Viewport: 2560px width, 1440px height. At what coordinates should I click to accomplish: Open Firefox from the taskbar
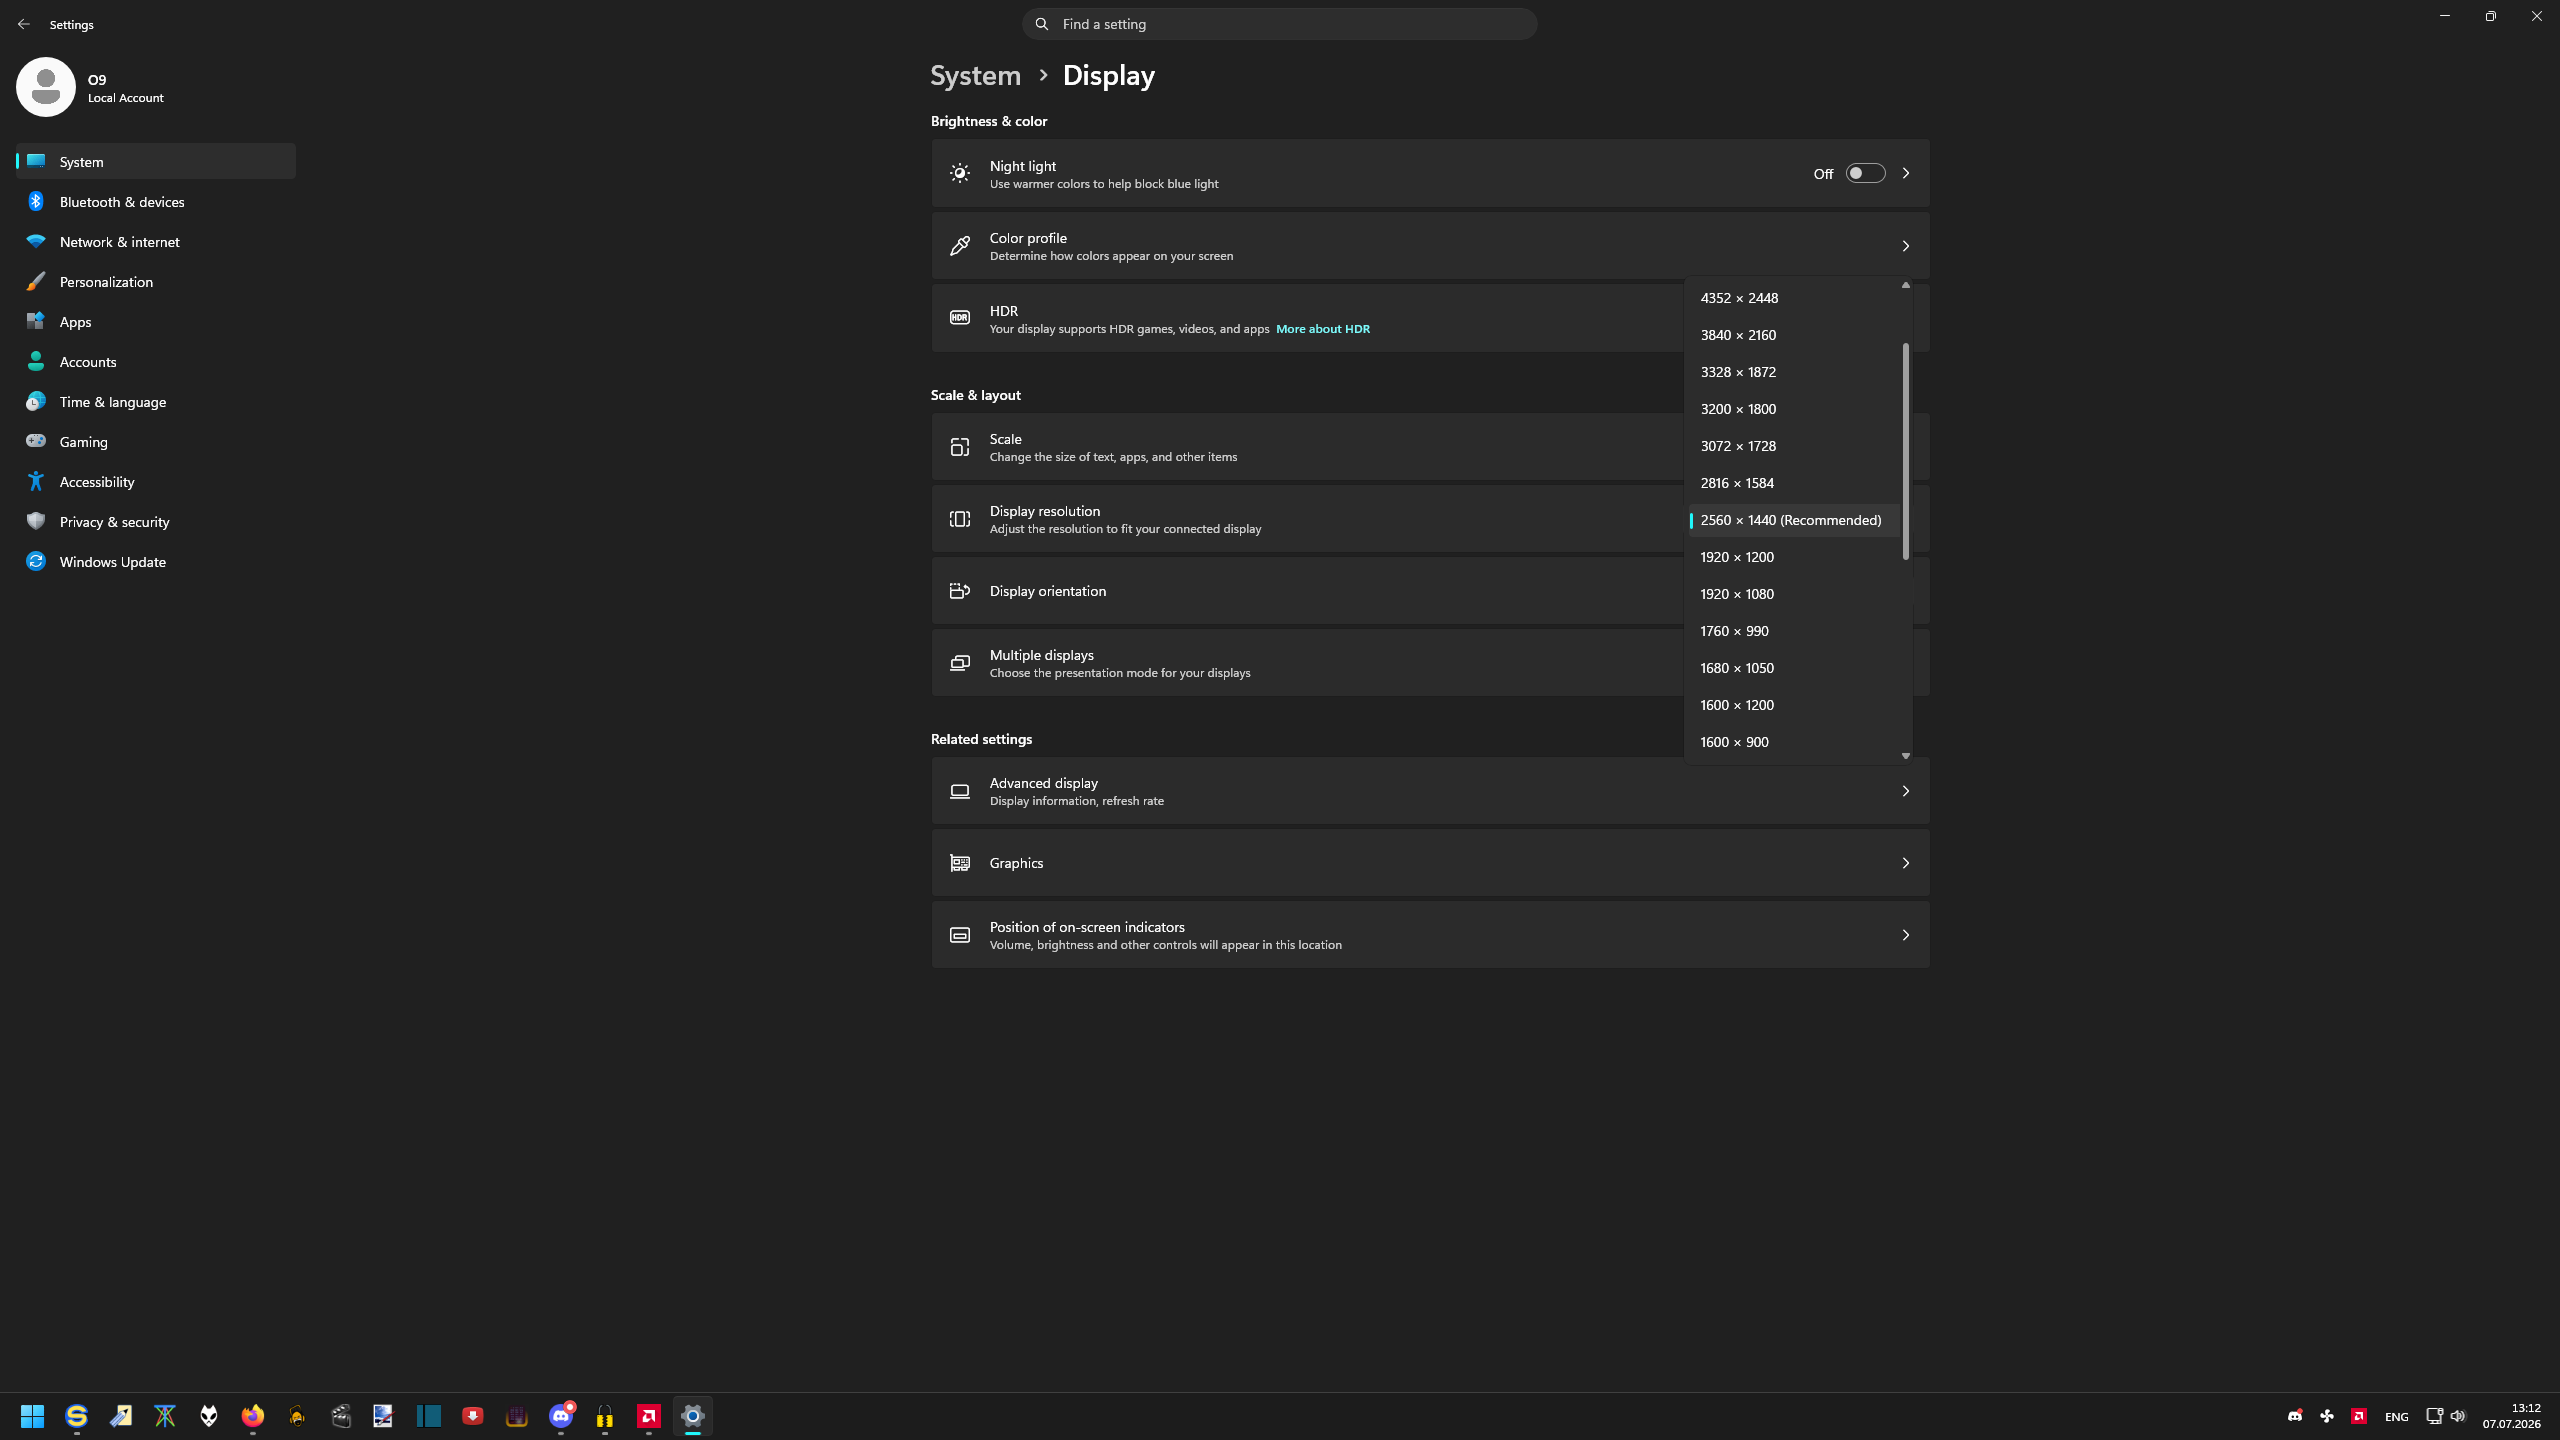252,1416
